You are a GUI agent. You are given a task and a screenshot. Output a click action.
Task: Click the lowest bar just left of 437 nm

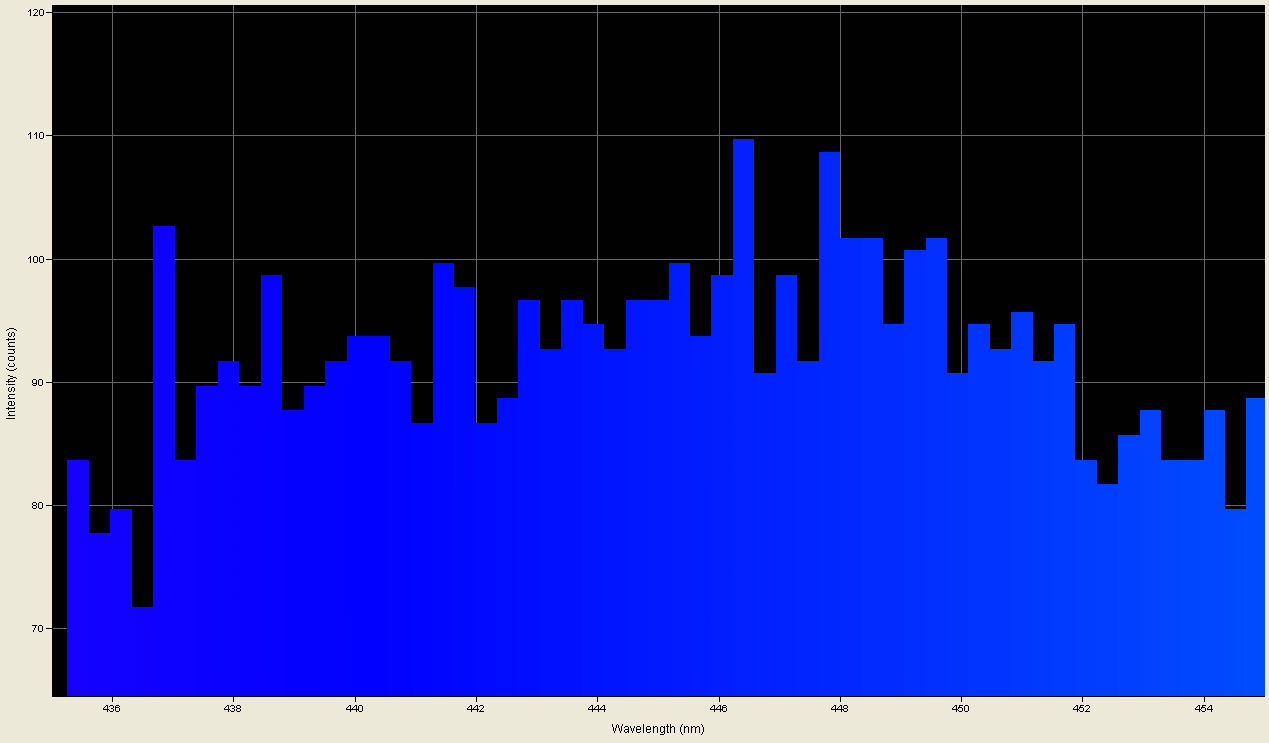pyautogui.click(x=142, y=650)
